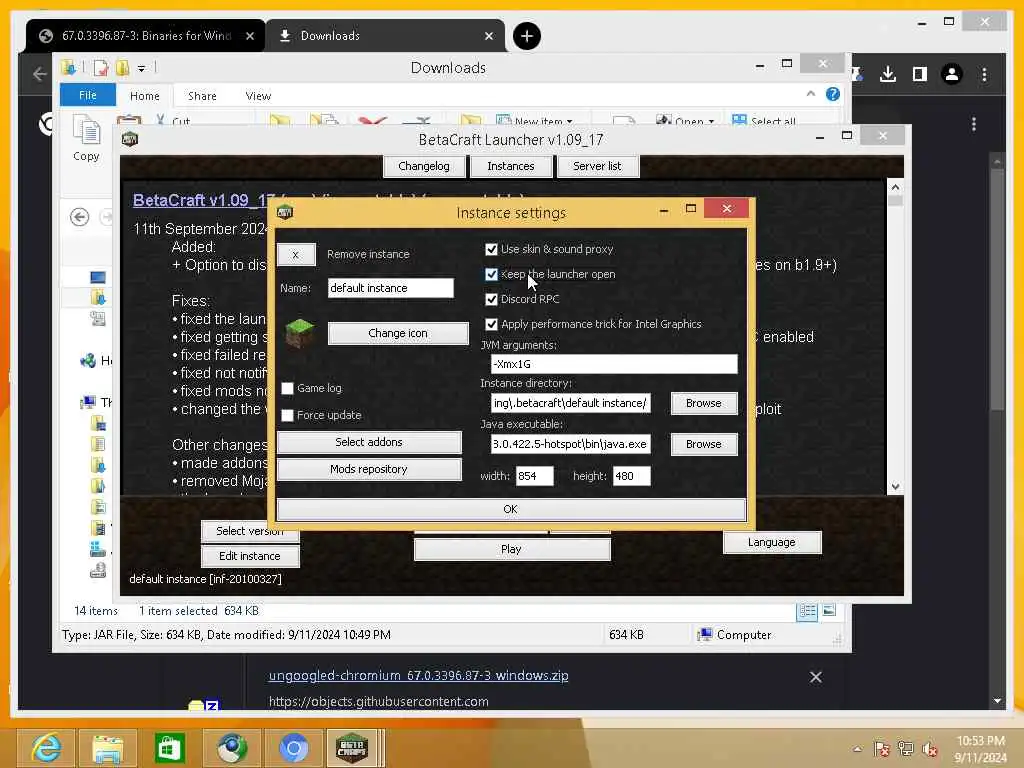Browse for the Java executable
This screenshot has height=768, width=1024.
click(704, 444)
